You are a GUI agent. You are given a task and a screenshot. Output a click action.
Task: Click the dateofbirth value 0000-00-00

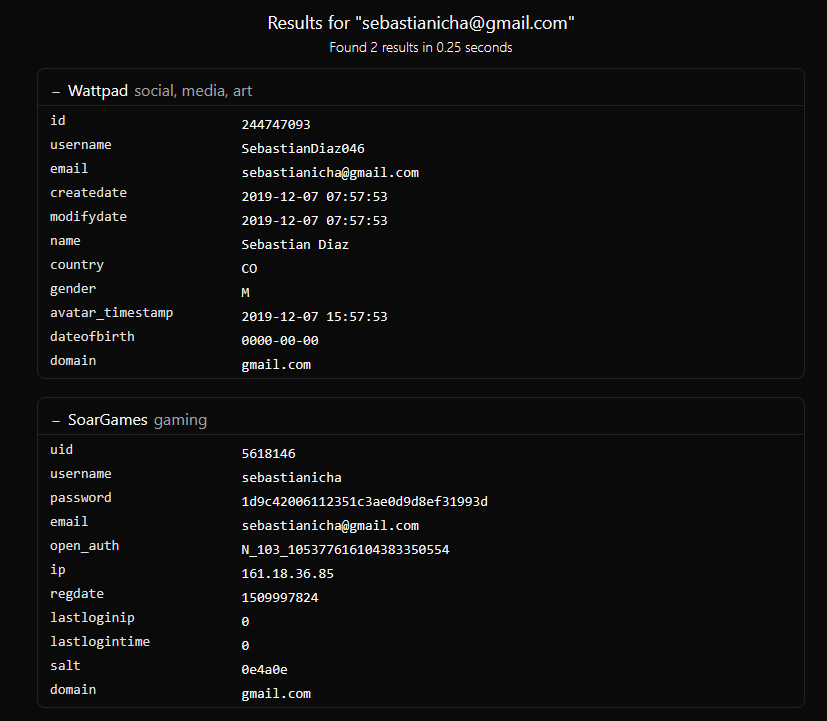(x=280, y=341)
